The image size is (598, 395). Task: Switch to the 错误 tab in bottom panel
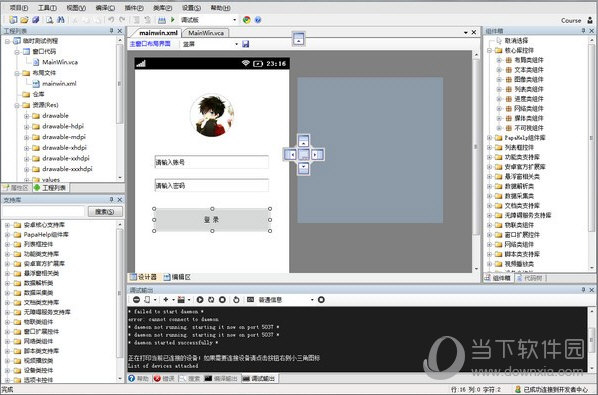164,378
